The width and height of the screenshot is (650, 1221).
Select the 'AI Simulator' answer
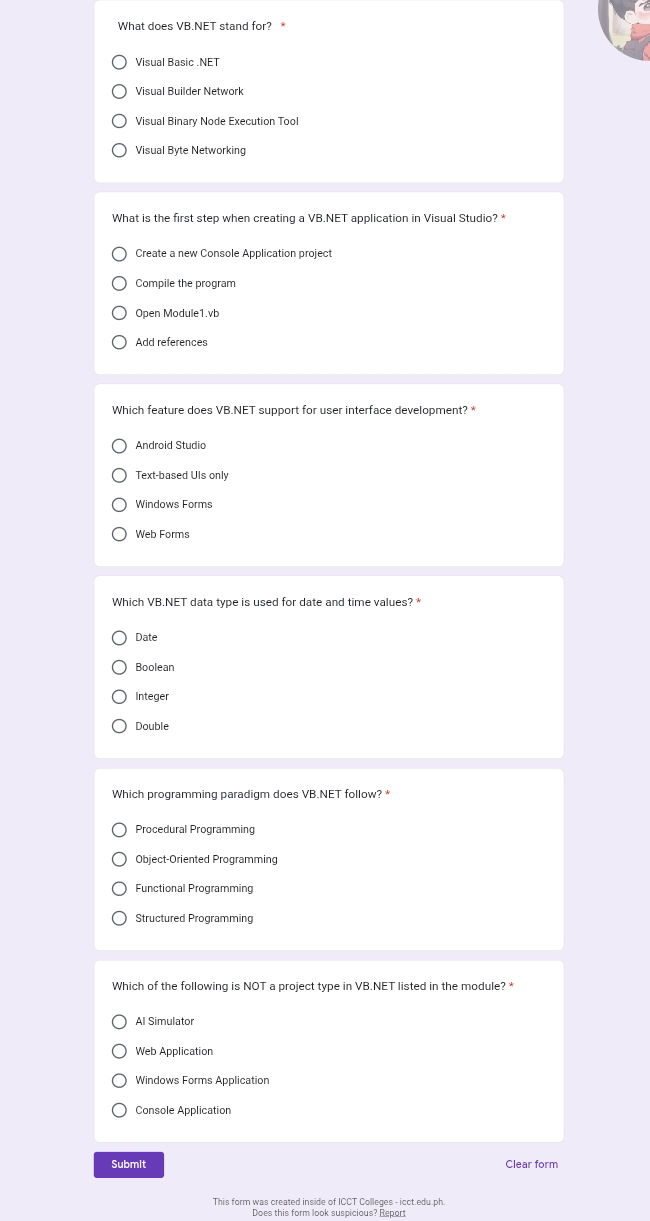(x=119, y=1022)
